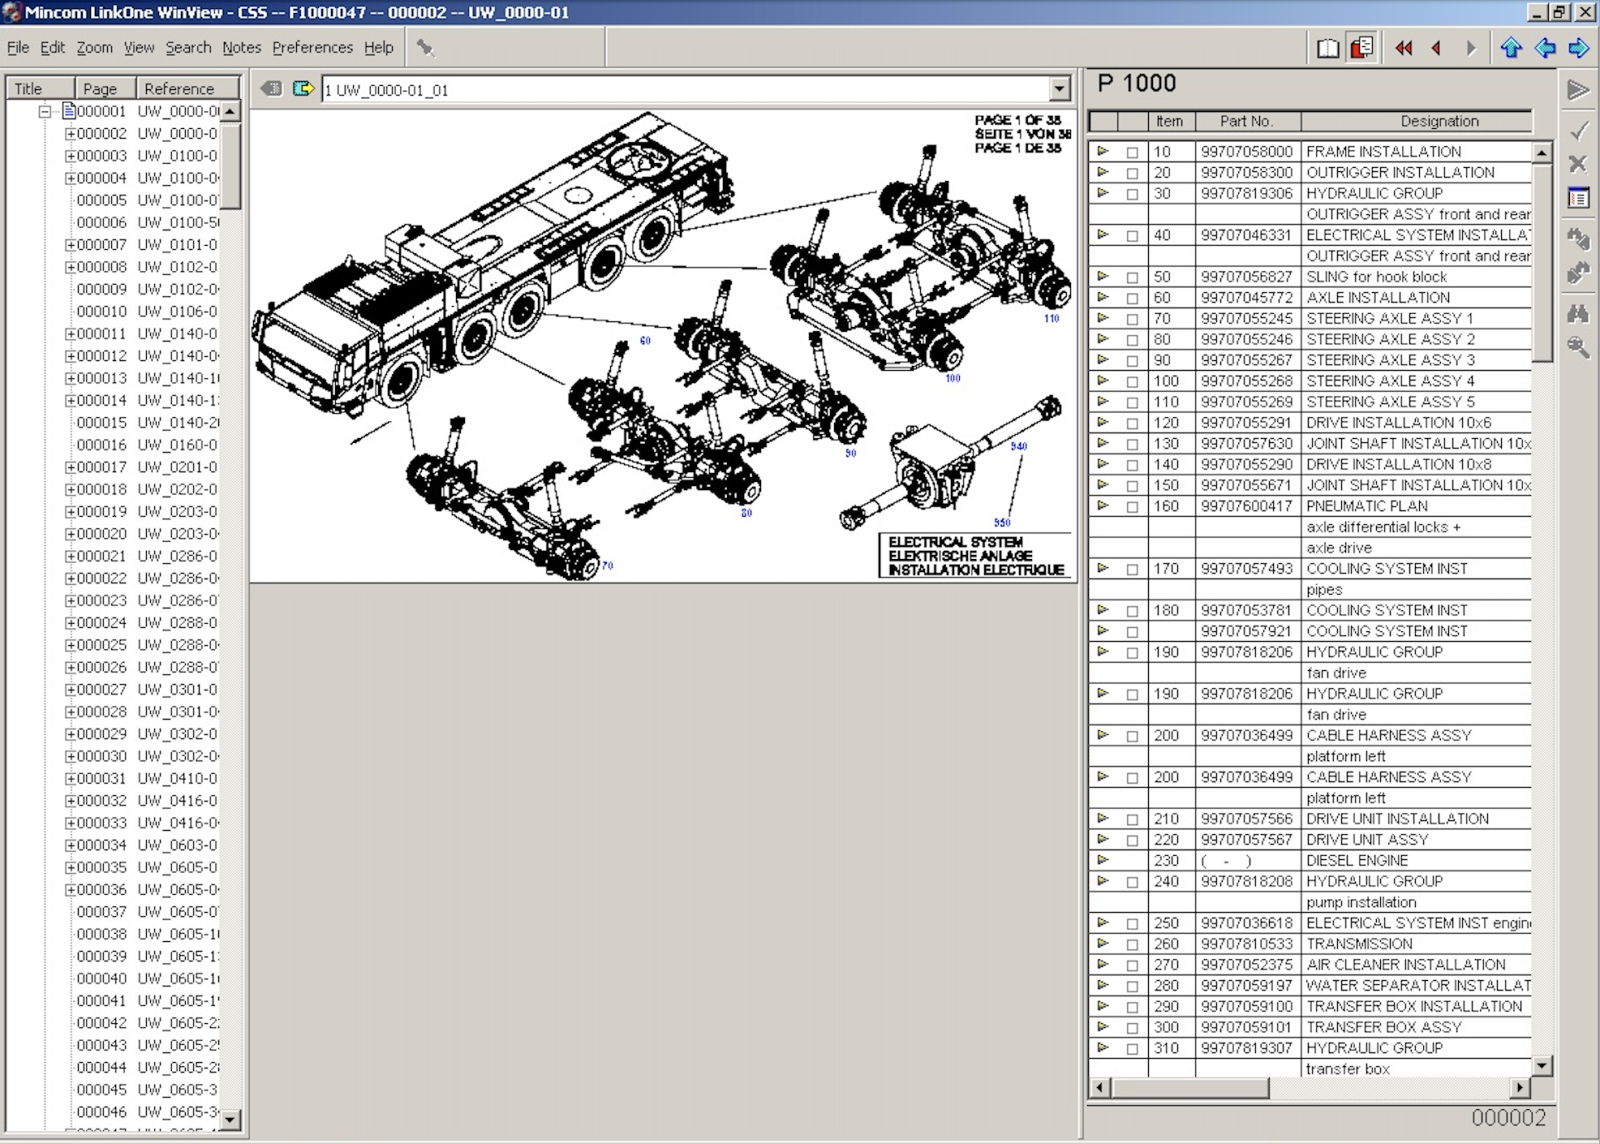Image resolution: width=1600 pixels, height=1144 pixels.
Task: Open the File menu
Action: pyautogui.click(x=18, y=47)
